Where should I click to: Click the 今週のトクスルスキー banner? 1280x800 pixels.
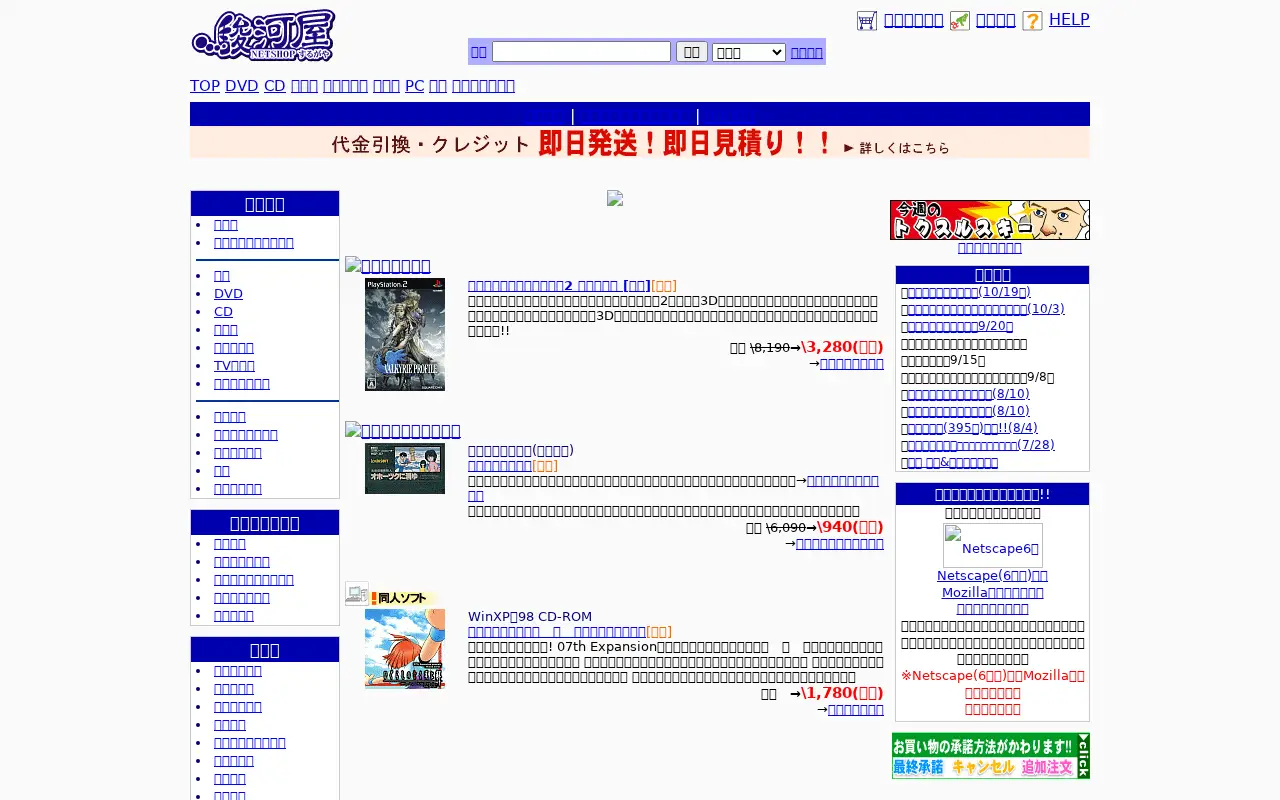(x=990, y=220)
